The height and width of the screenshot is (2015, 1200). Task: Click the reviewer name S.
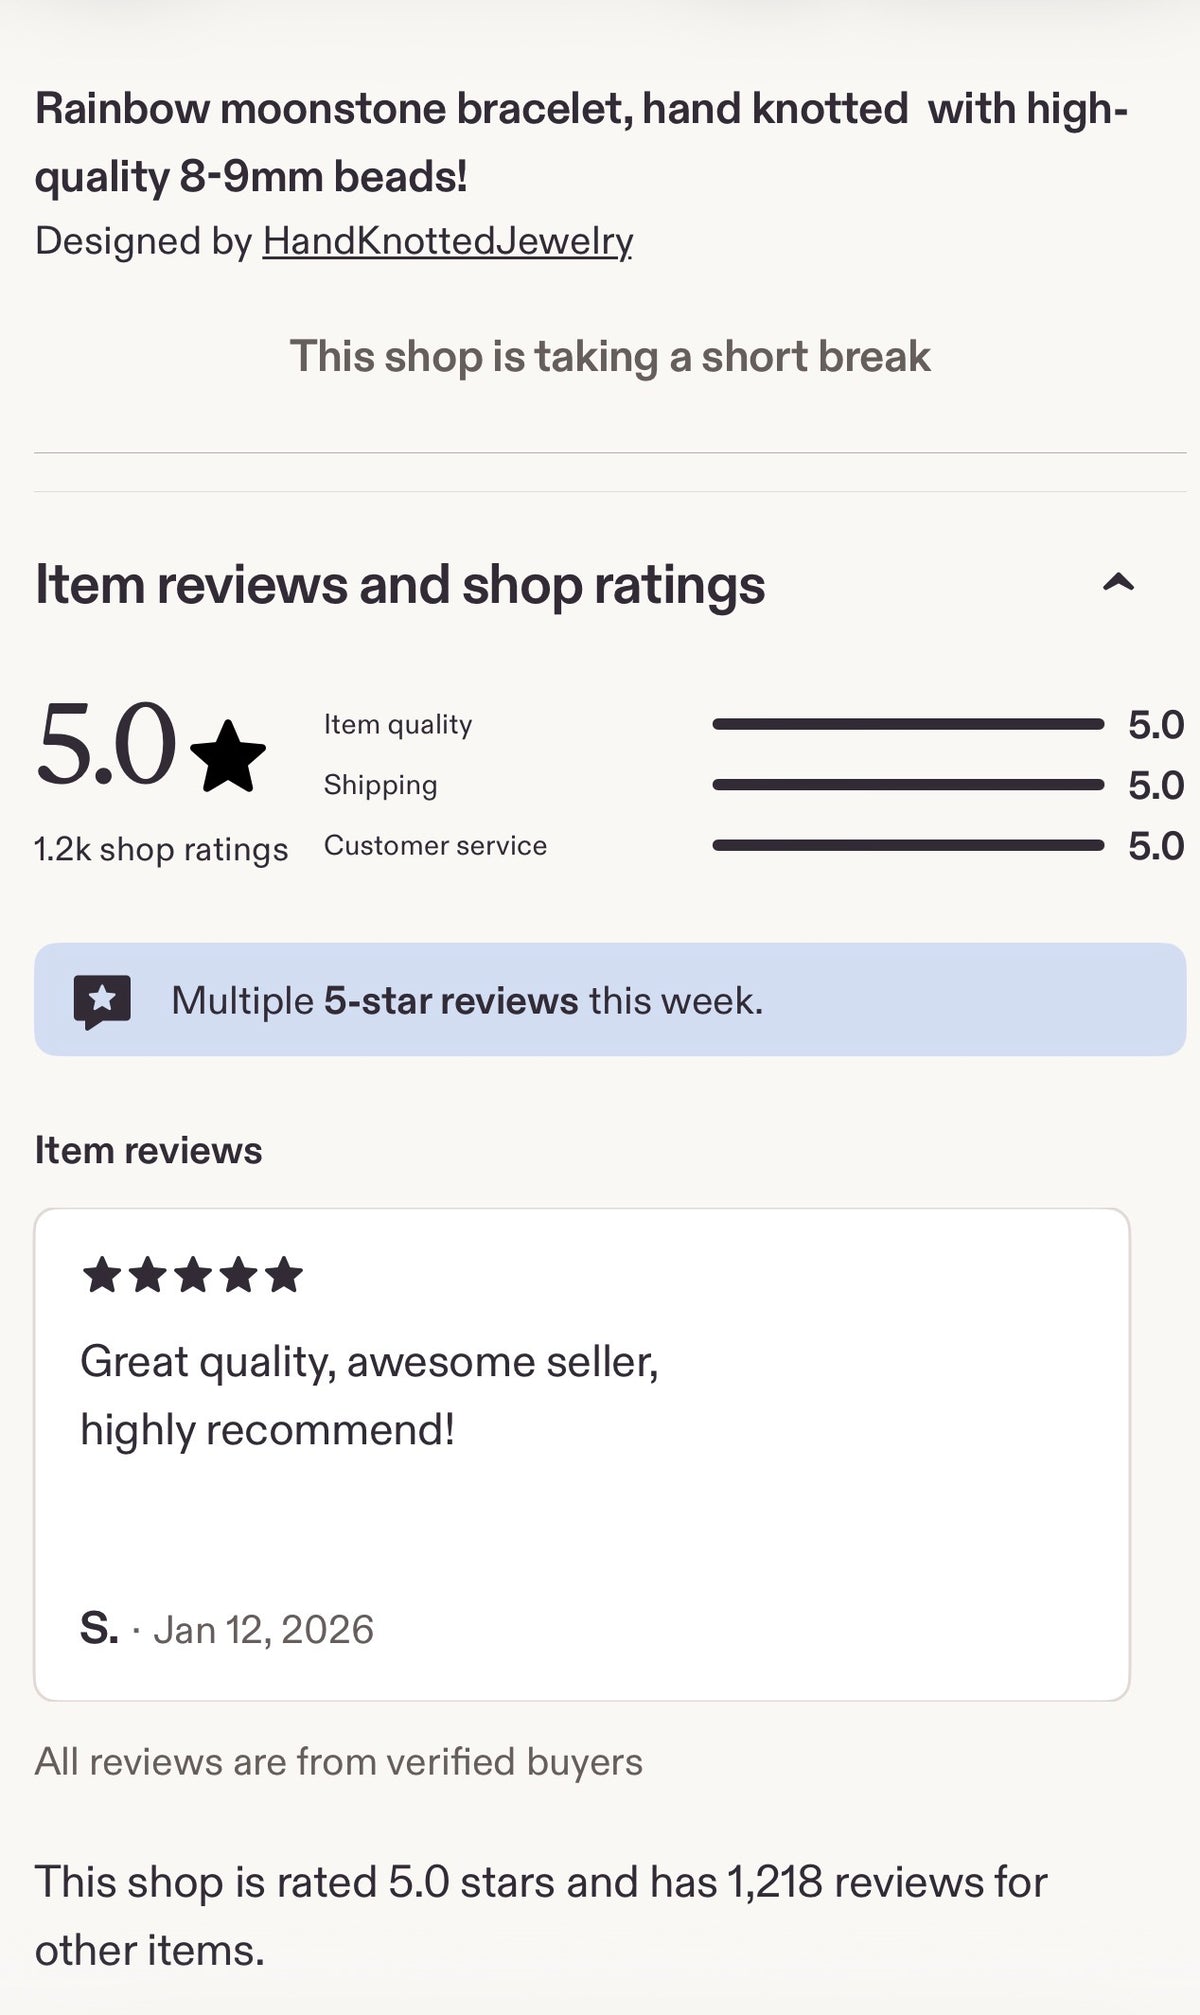click(99, 1629)
